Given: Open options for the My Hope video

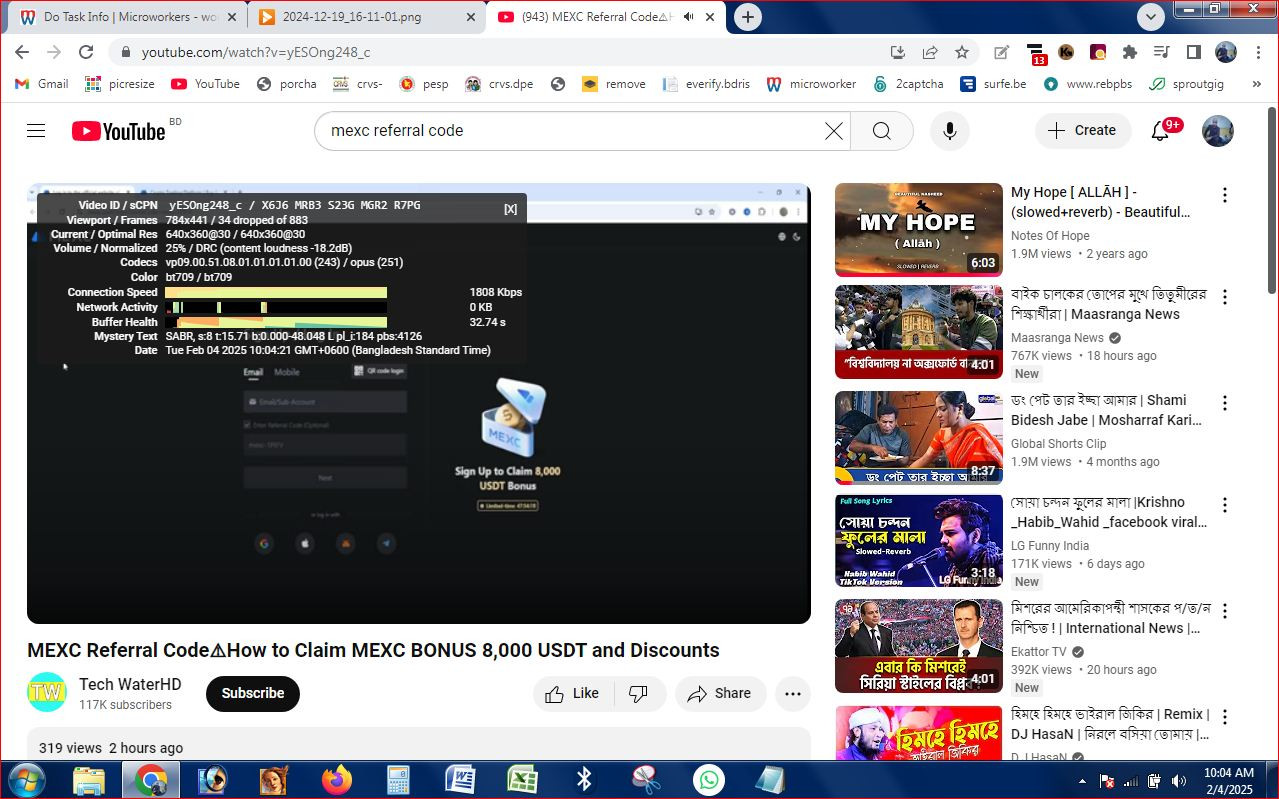Looking at the screenshot, I should 1225,195.
